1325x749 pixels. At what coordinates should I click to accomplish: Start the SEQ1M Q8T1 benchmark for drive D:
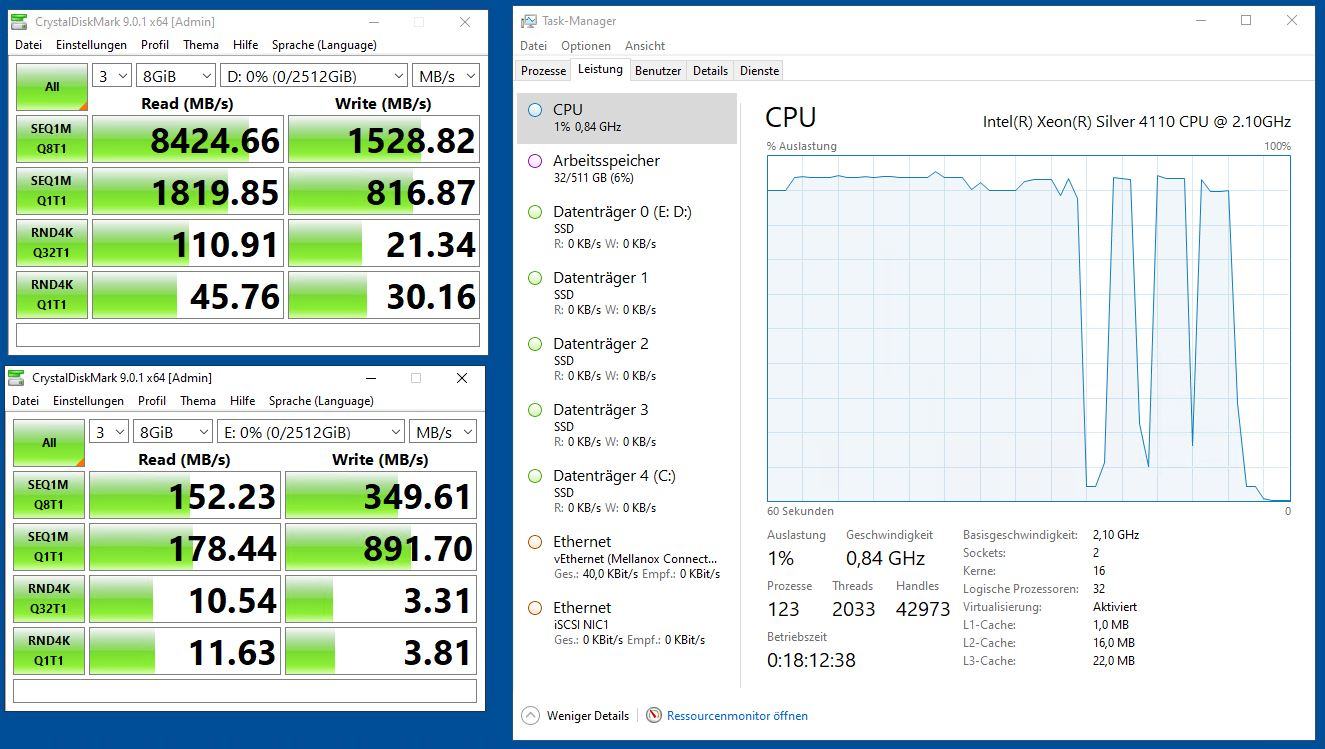tap(50, 139)
